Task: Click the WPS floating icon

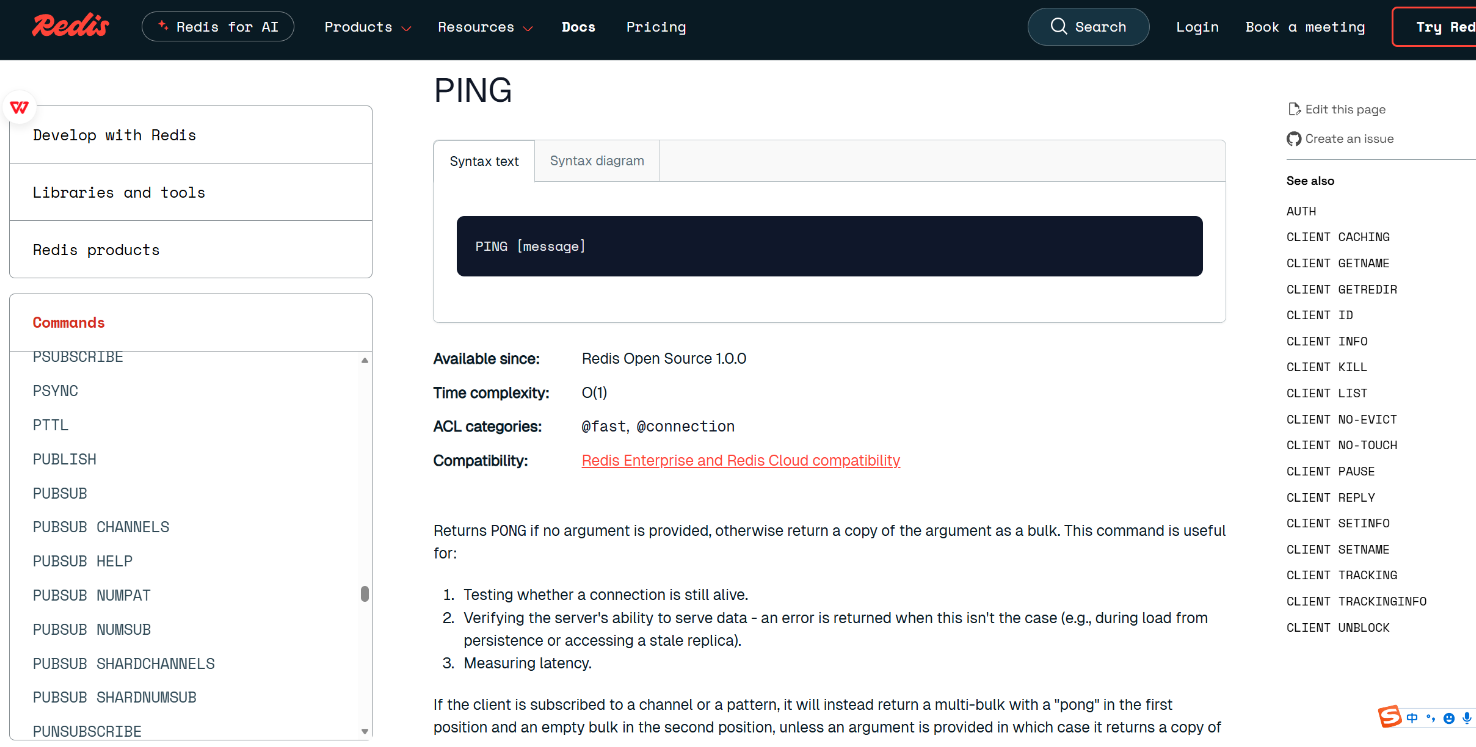Action: pyautogui.click(x=19, y=107)
